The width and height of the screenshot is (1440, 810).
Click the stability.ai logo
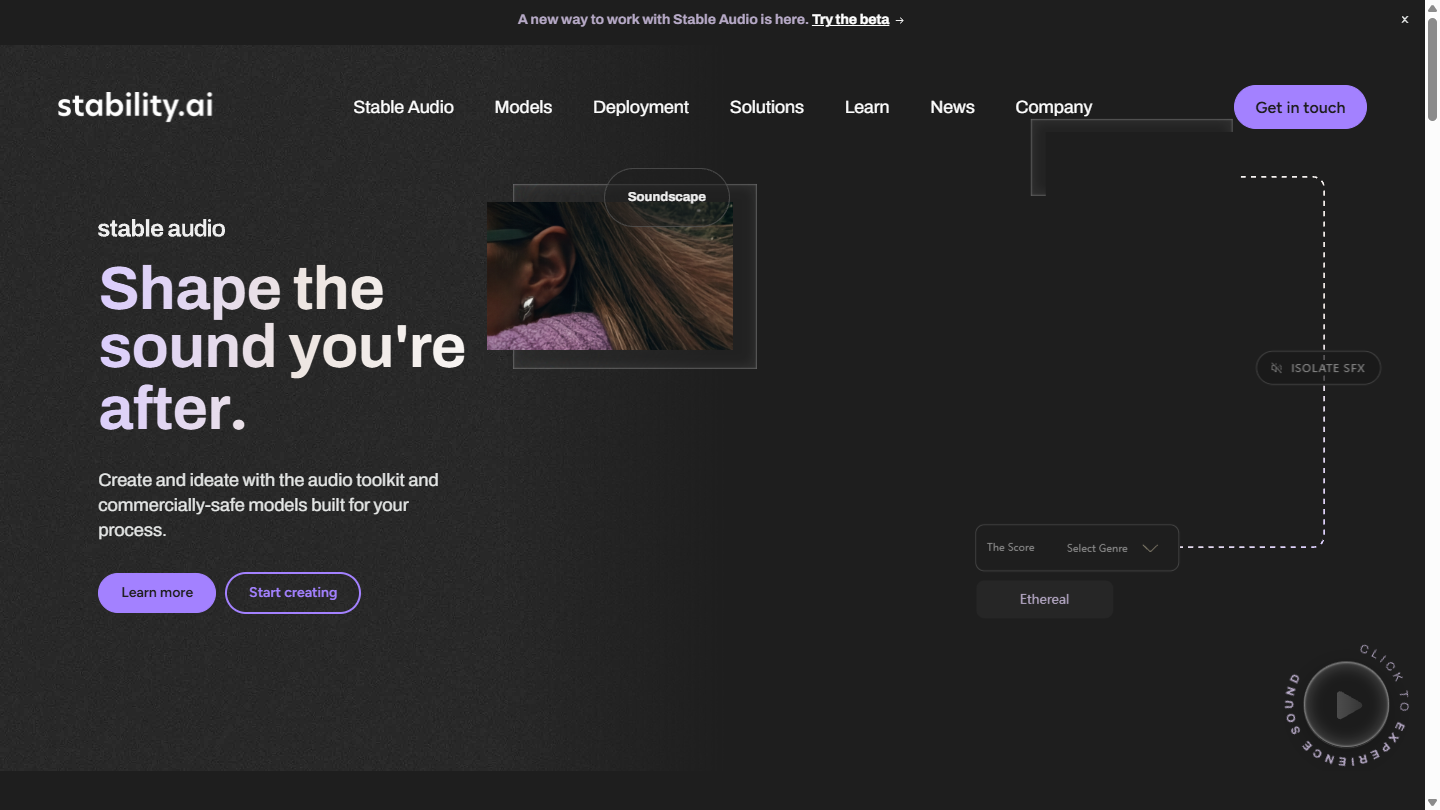(x=135, y=106)
